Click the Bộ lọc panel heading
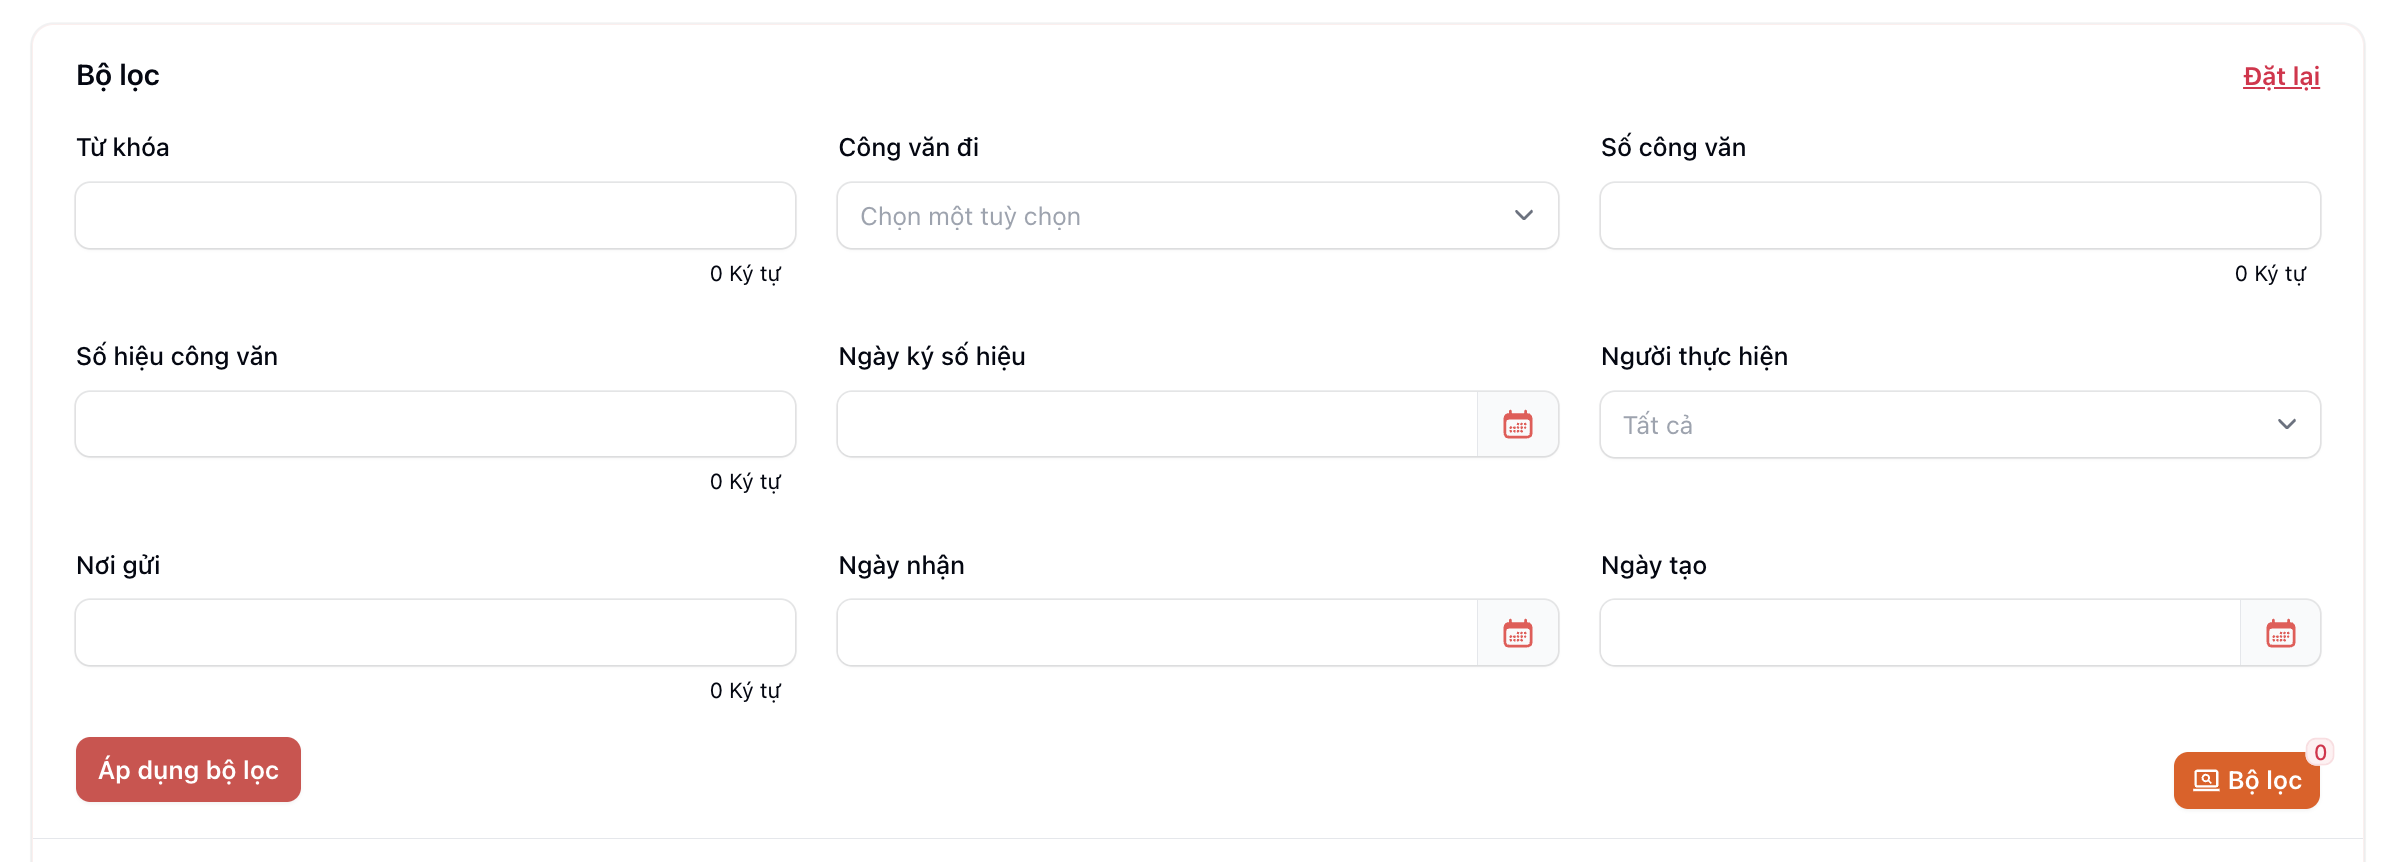This screenshot has width=2388, height=862. point(118,76)
